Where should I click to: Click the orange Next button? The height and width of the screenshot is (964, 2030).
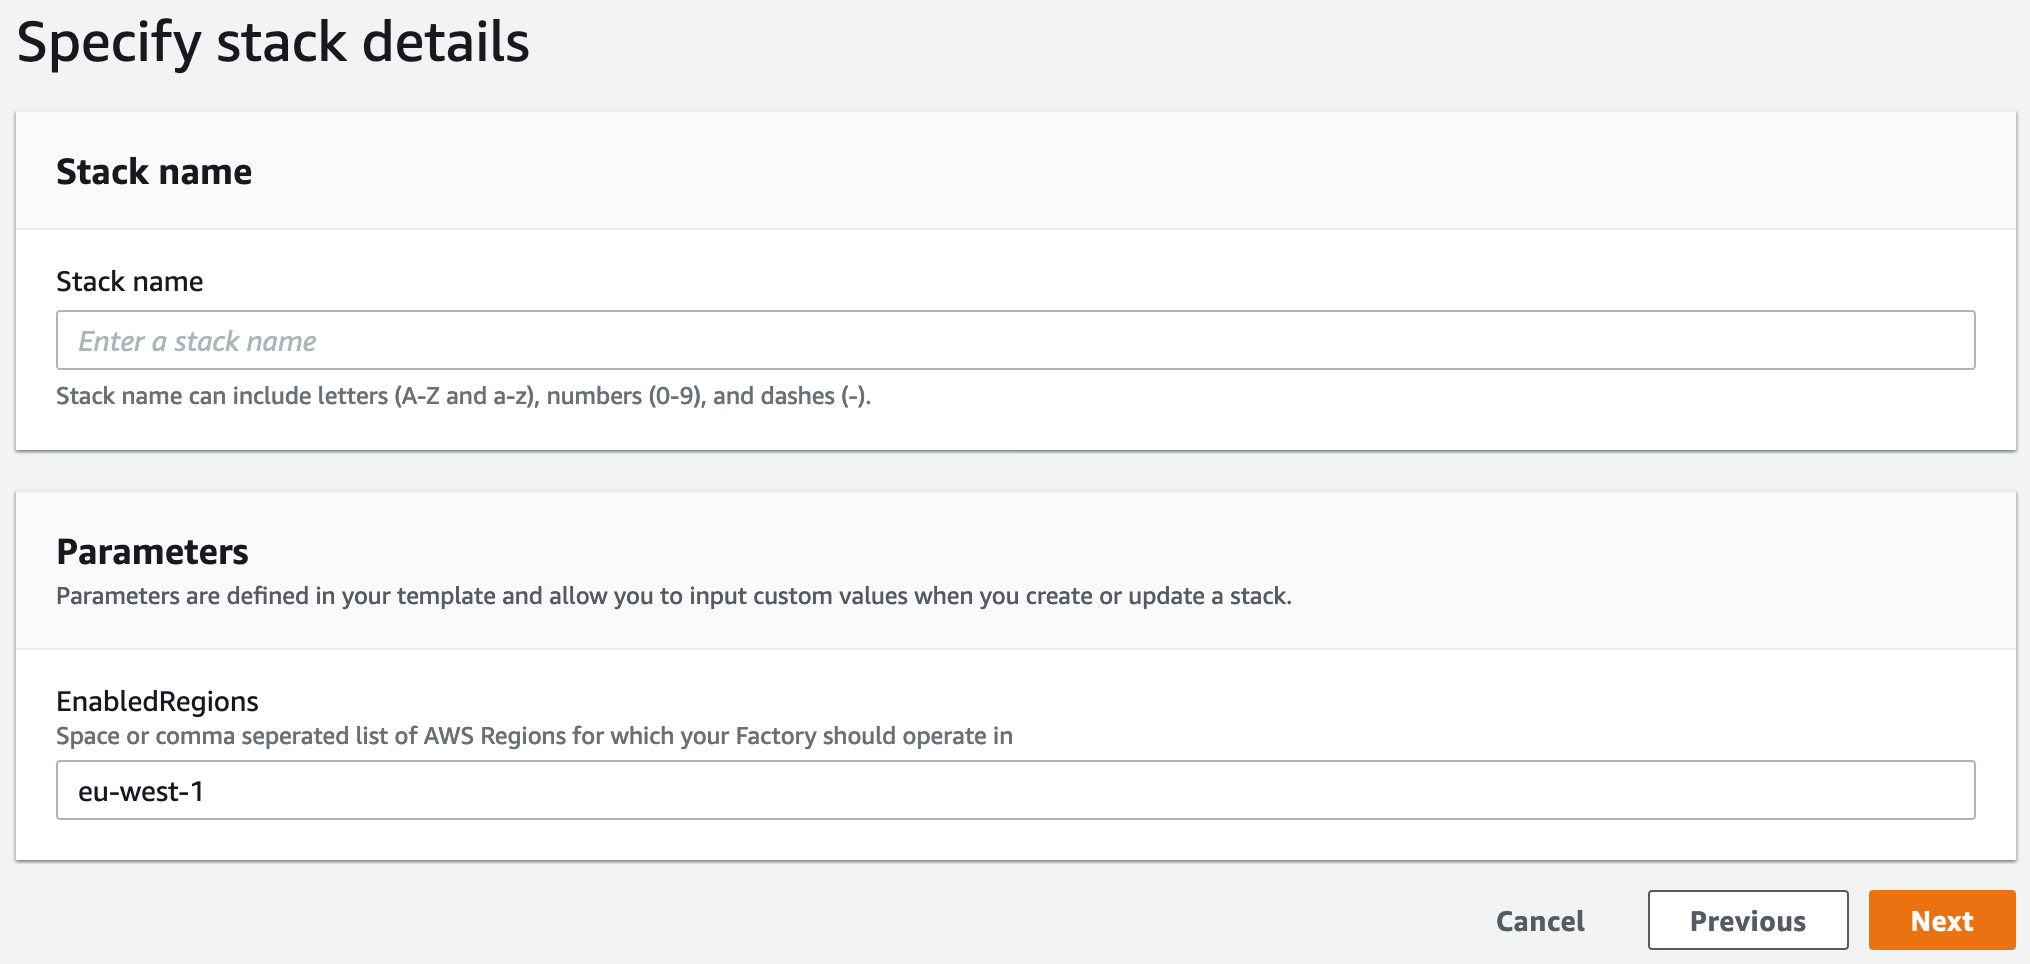pos(1942,920)
